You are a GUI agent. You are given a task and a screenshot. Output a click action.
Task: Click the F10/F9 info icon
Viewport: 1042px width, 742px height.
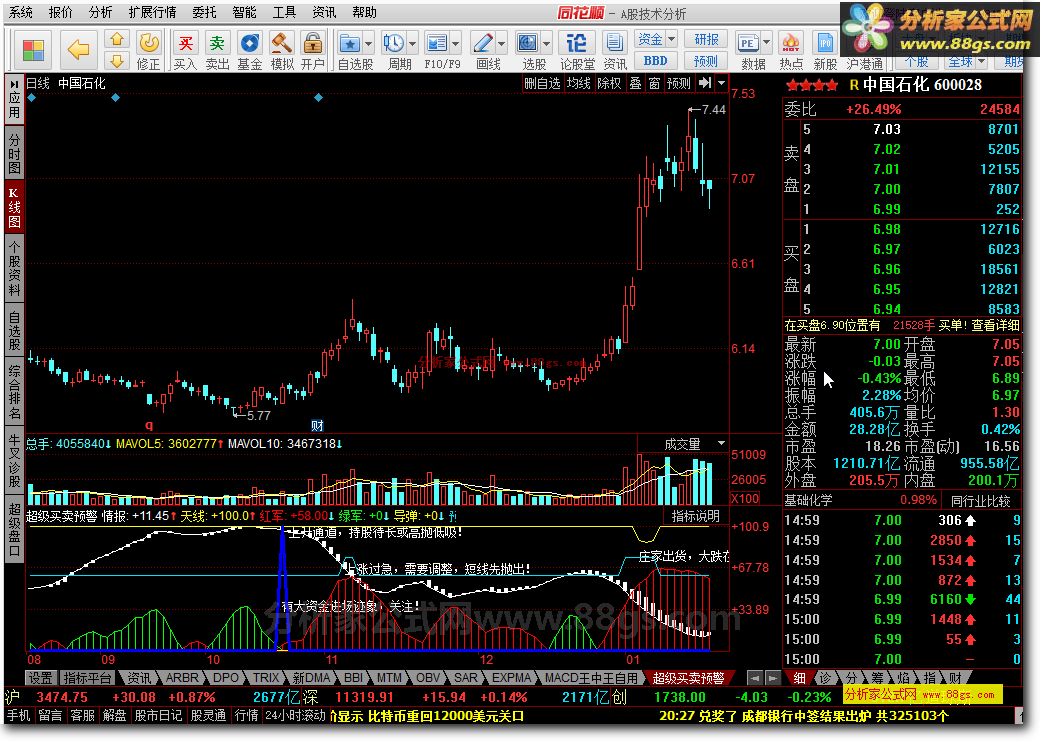point(437,44)
